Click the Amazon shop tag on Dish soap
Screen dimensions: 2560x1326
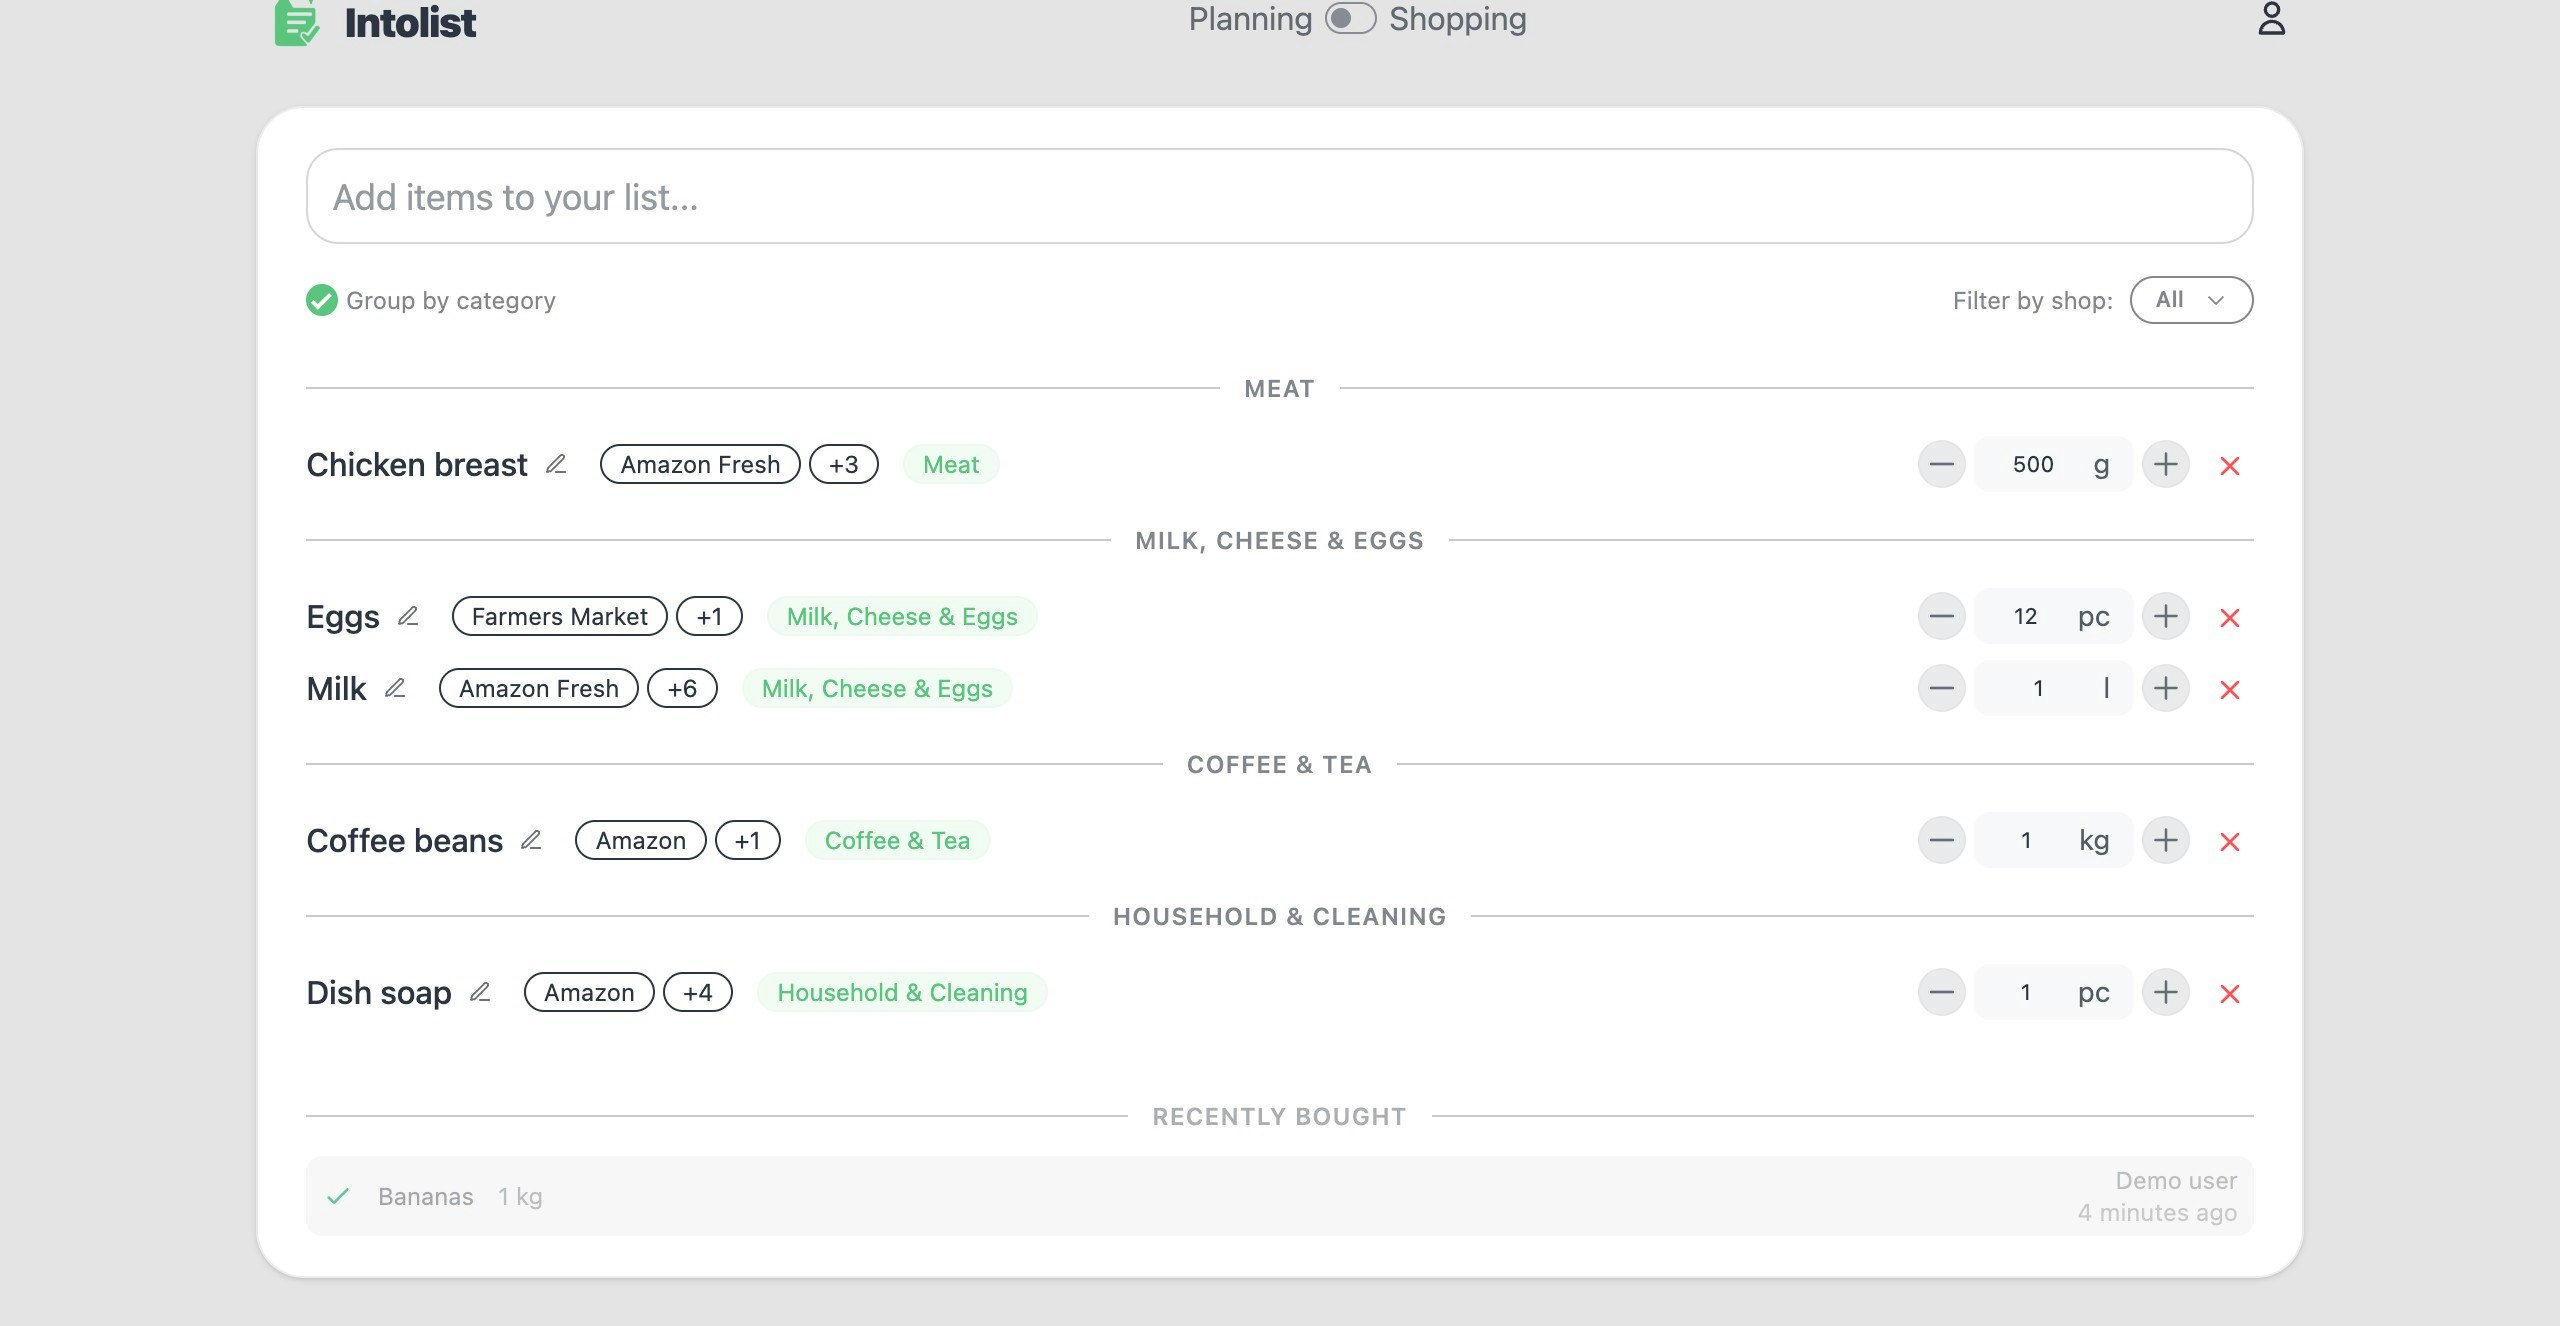[x=589, y=992]
